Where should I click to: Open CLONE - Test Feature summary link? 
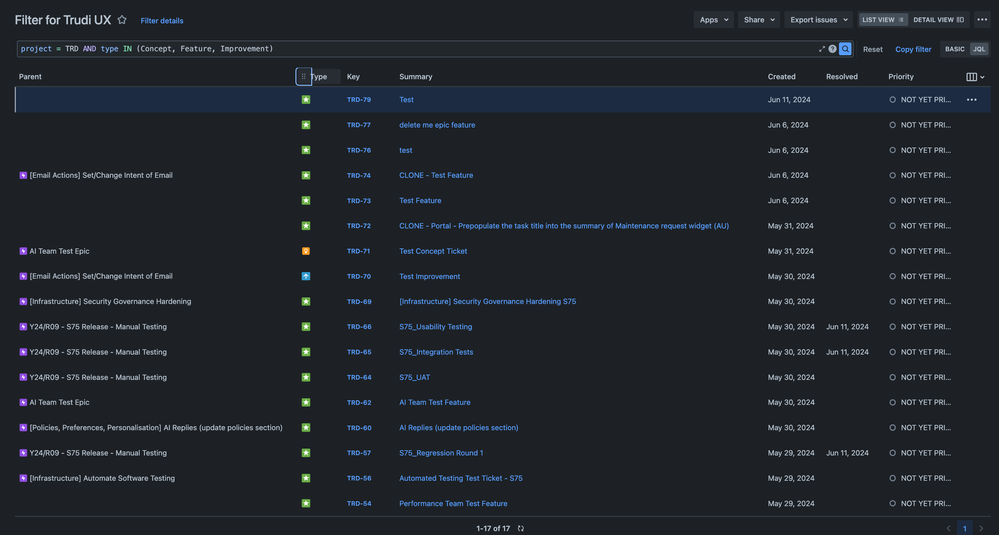point(436,175)
